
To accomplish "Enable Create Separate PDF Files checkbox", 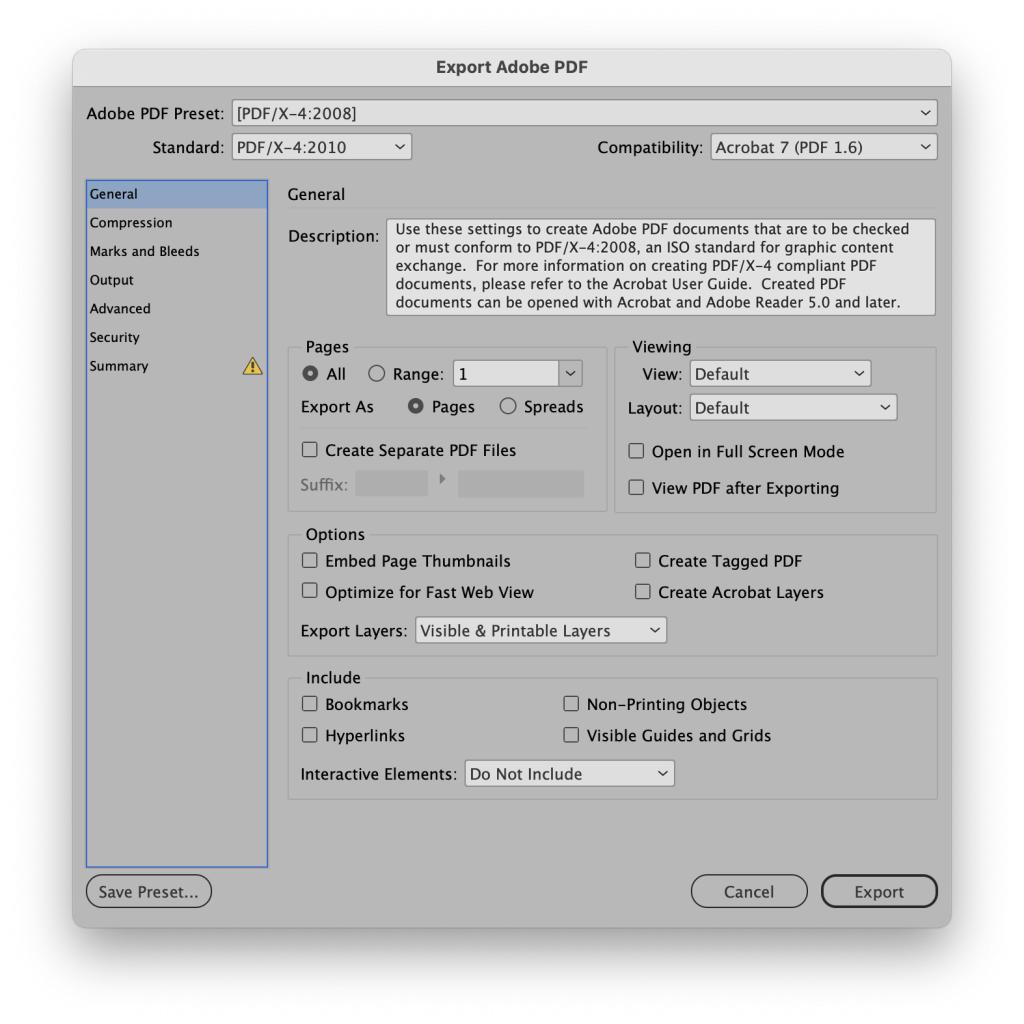I will coord(310,450).
